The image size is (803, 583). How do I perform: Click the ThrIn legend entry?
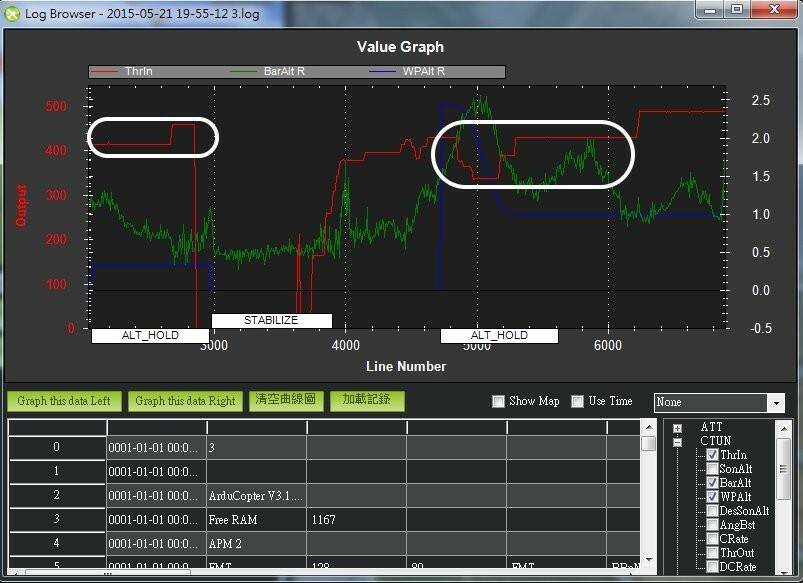tap(121, 71)
